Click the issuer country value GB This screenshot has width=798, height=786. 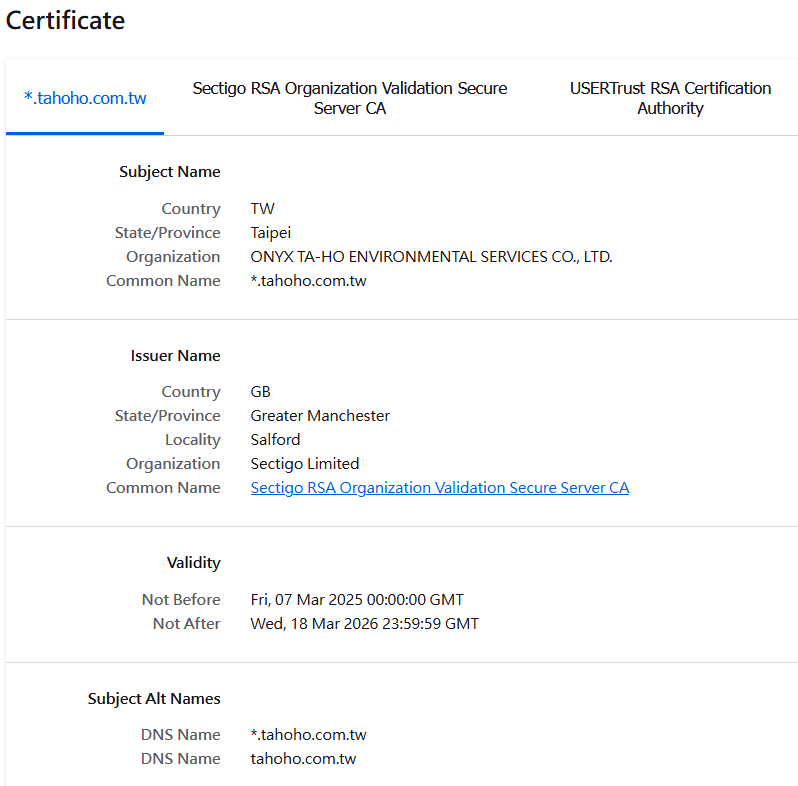pos(260,392)
